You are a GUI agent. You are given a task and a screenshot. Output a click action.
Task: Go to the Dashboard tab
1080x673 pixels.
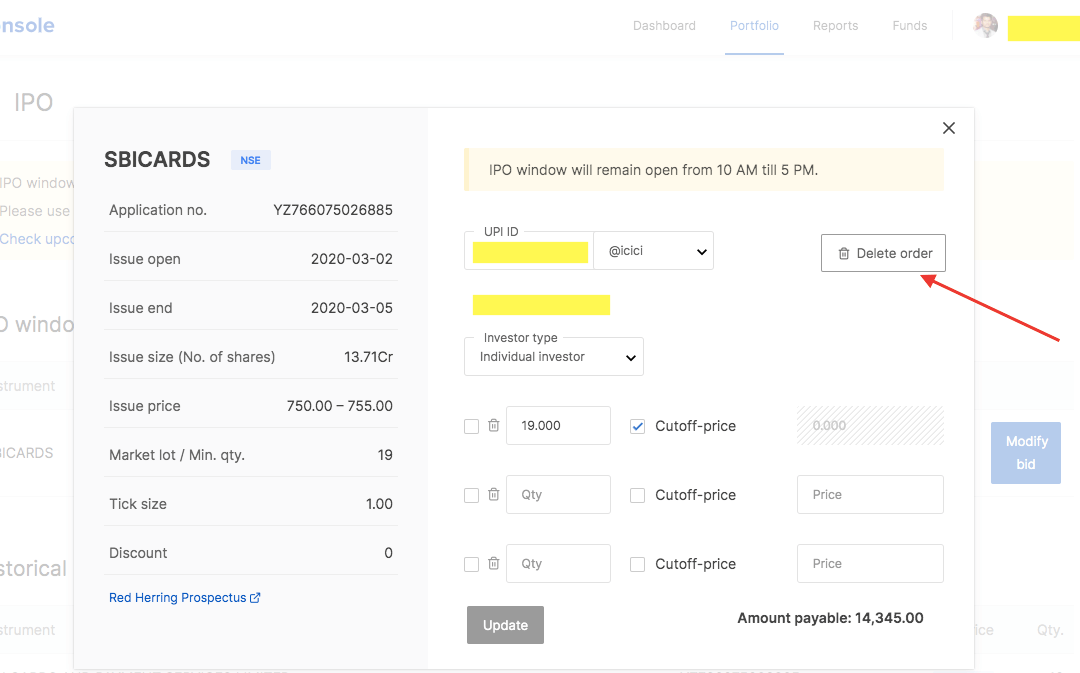pyautogui.click(x=664, y=25)
